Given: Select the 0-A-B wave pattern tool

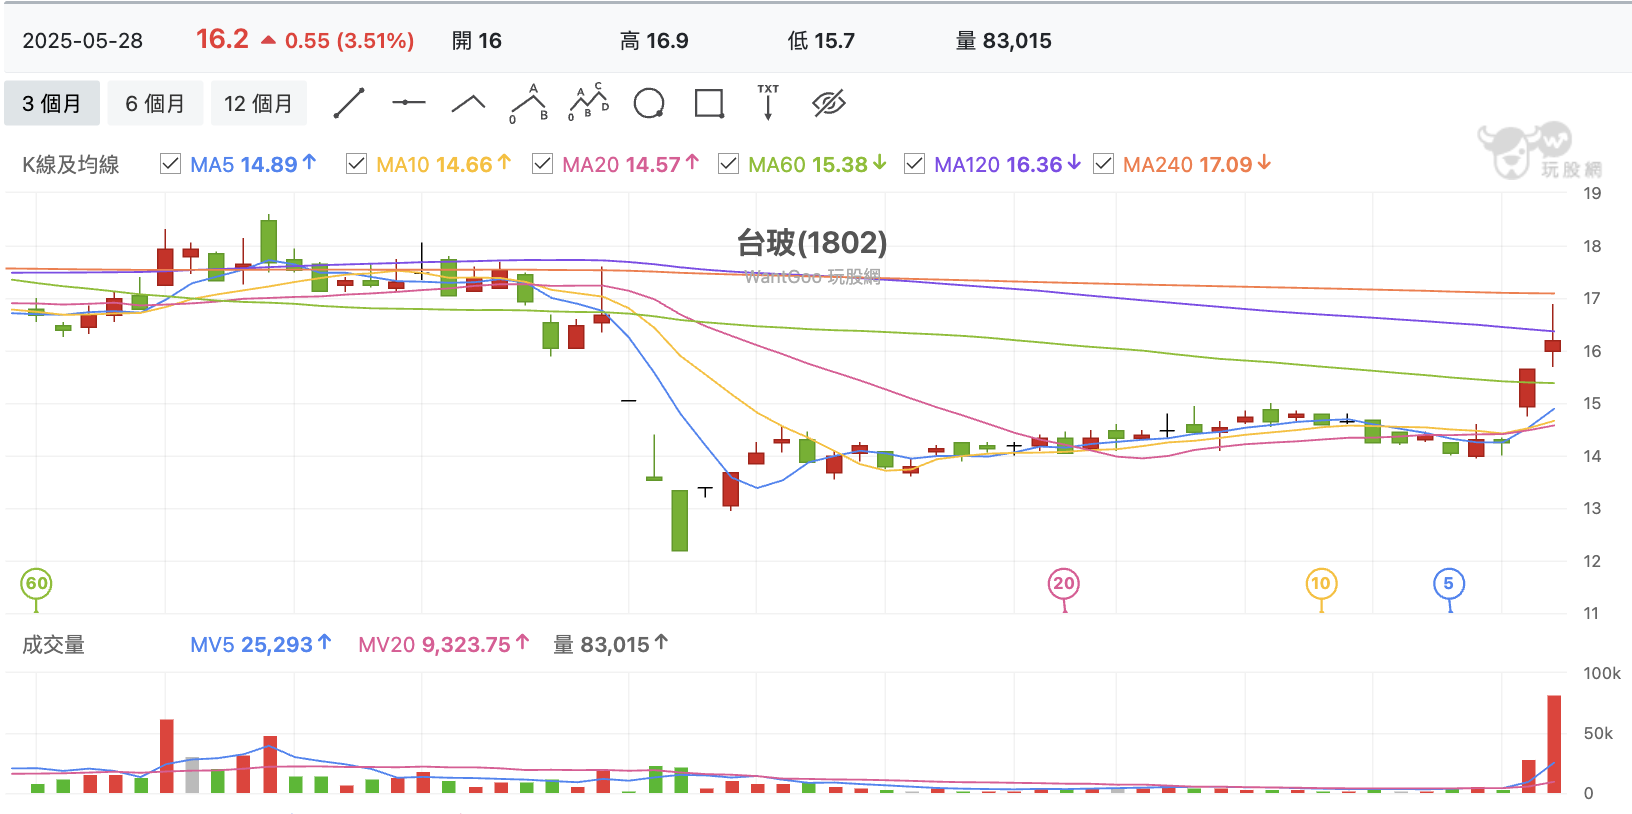Looking at the screenshot, I should click(529, 103).
